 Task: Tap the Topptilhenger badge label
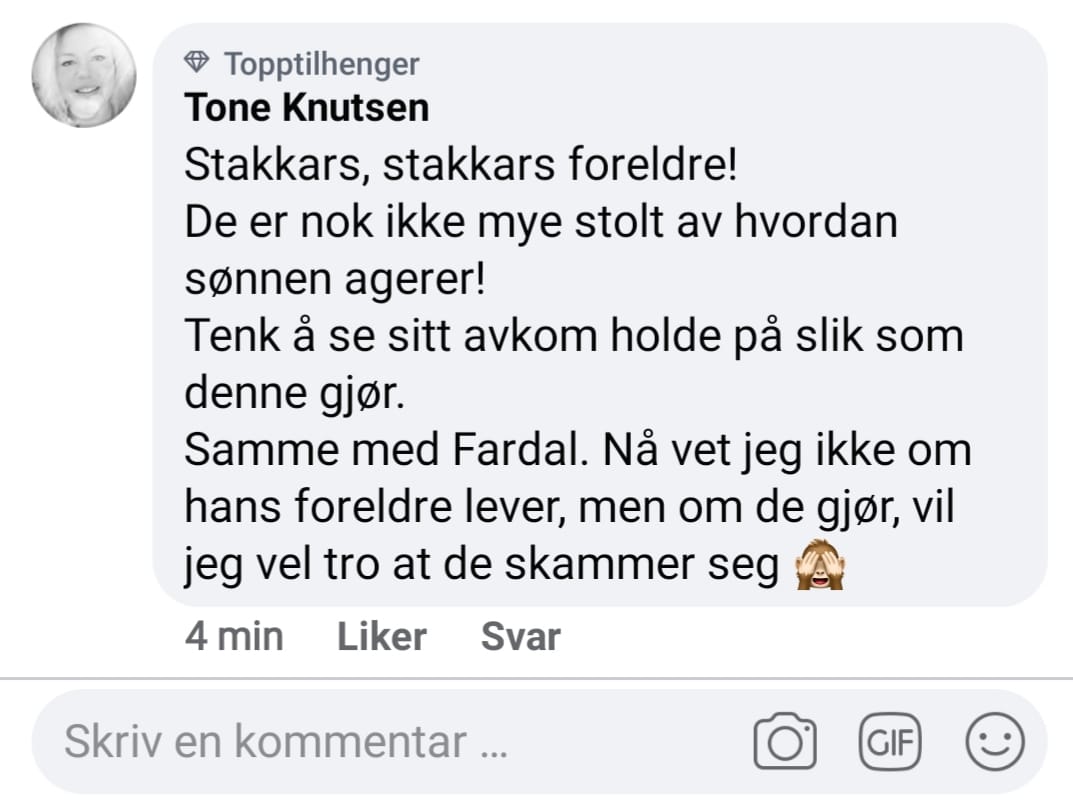tap(322, 64)
